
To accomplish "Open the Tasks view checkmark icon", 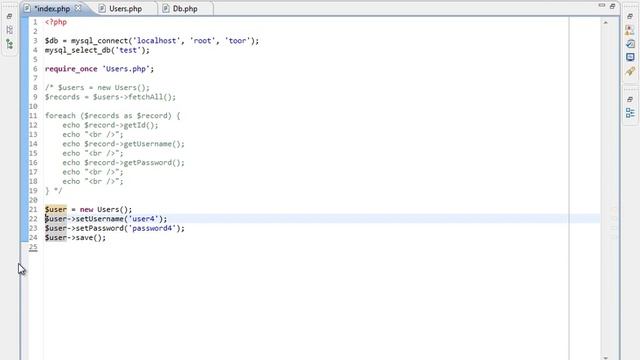I will click(630, 43).
